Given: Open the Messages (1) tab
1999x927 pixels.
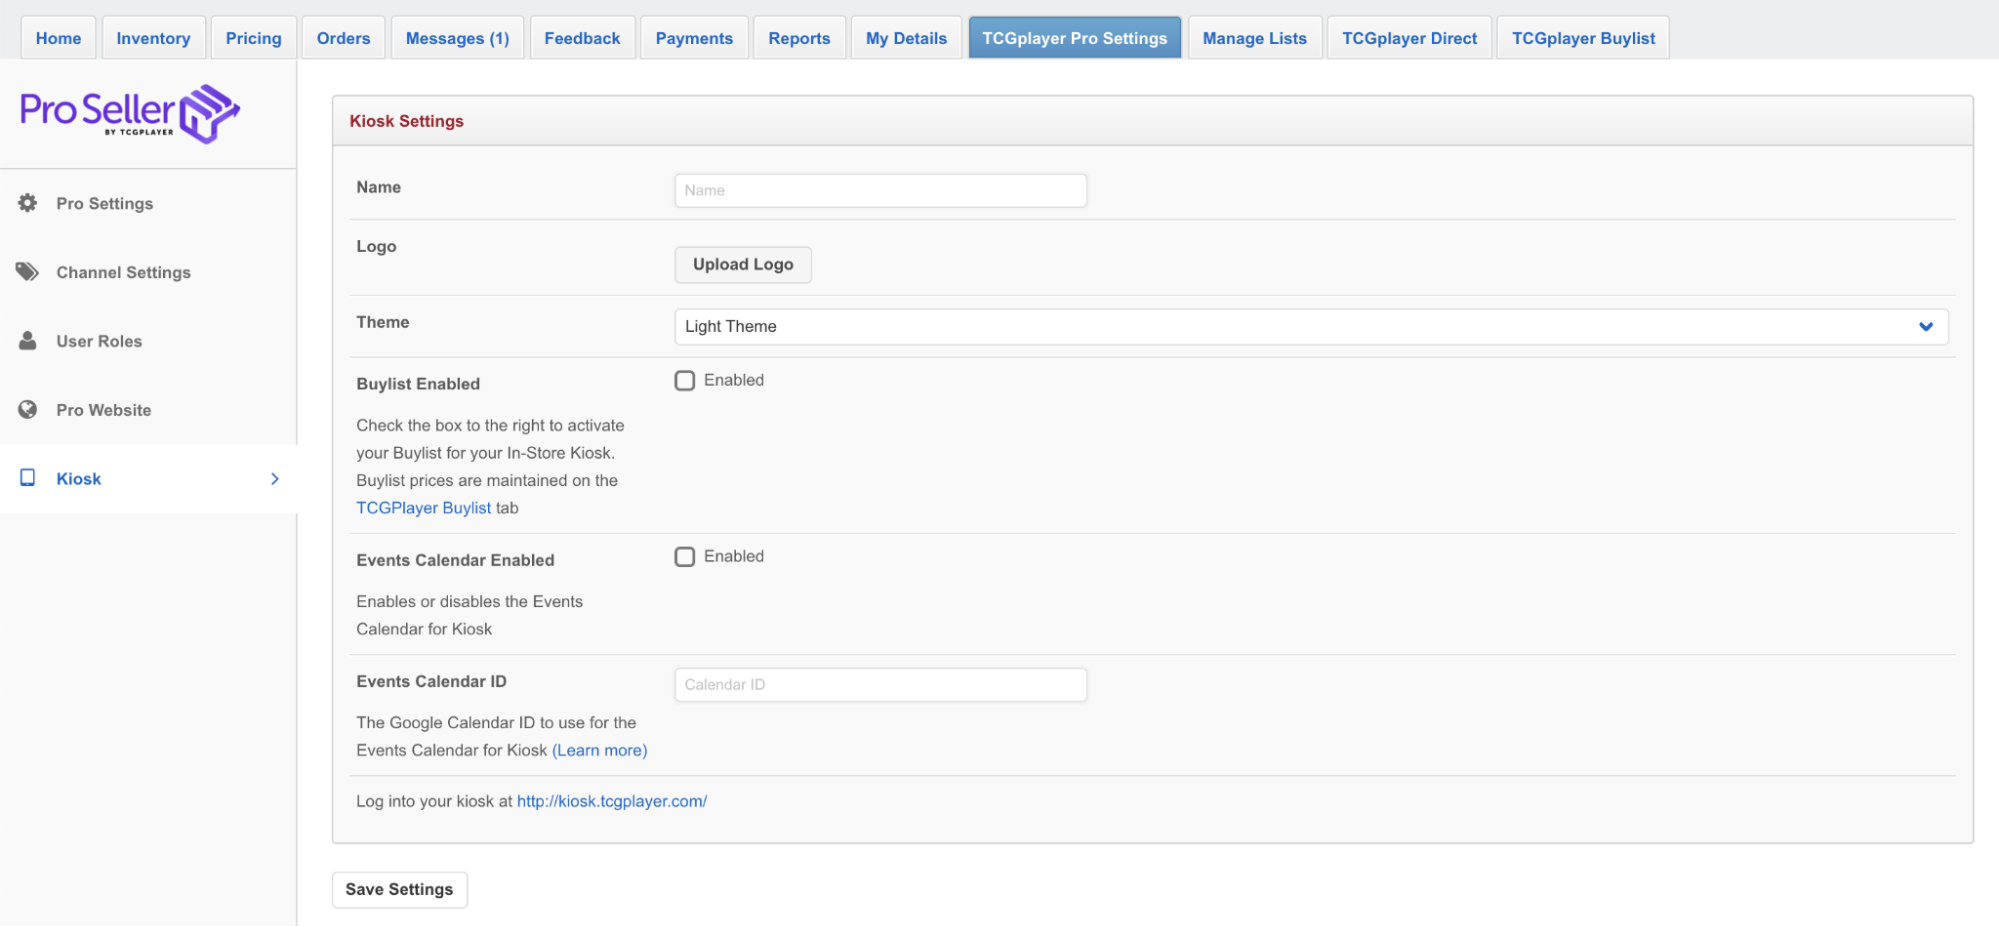Looking at the screenshot, I should pyautogui.click(x=456, y=37).
